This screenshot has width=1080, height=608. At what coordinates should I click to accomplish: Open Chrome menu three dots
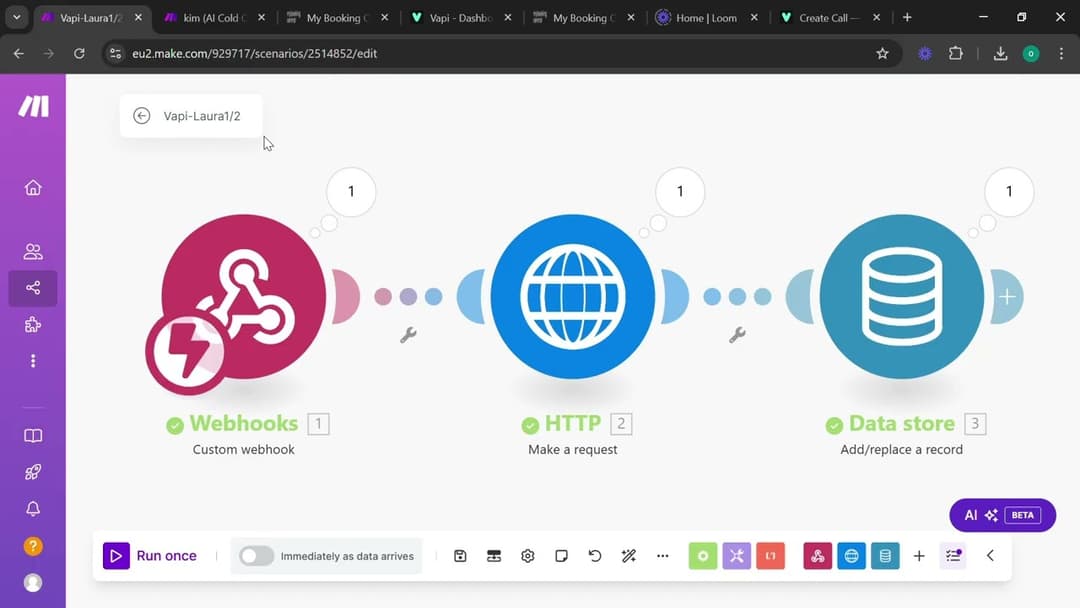pos(1061,54)
